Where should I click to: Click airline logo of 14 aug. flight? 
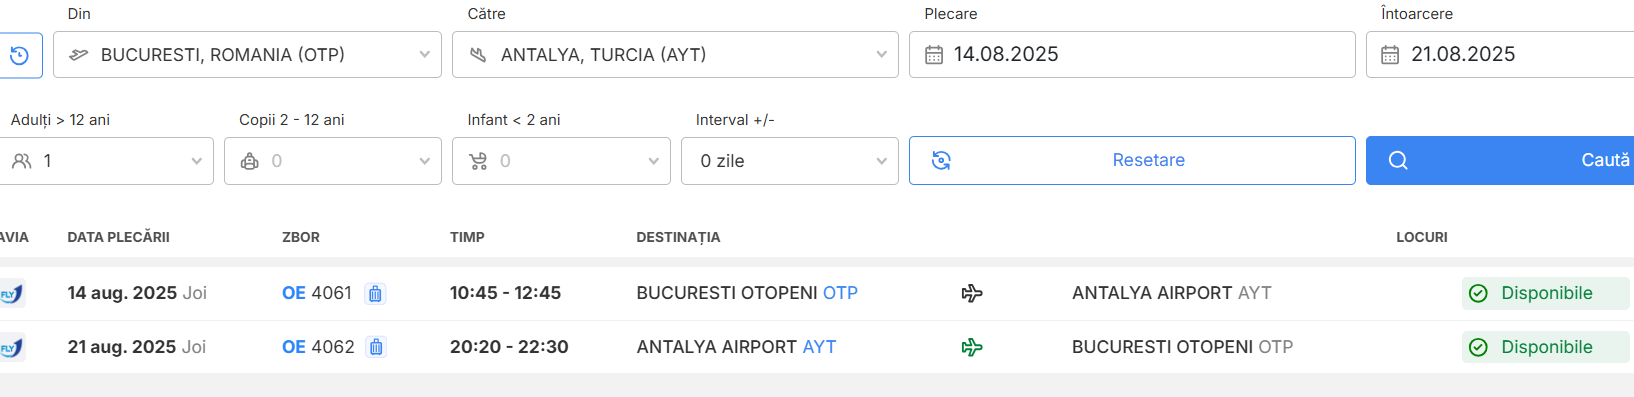[x=12, y=294]
